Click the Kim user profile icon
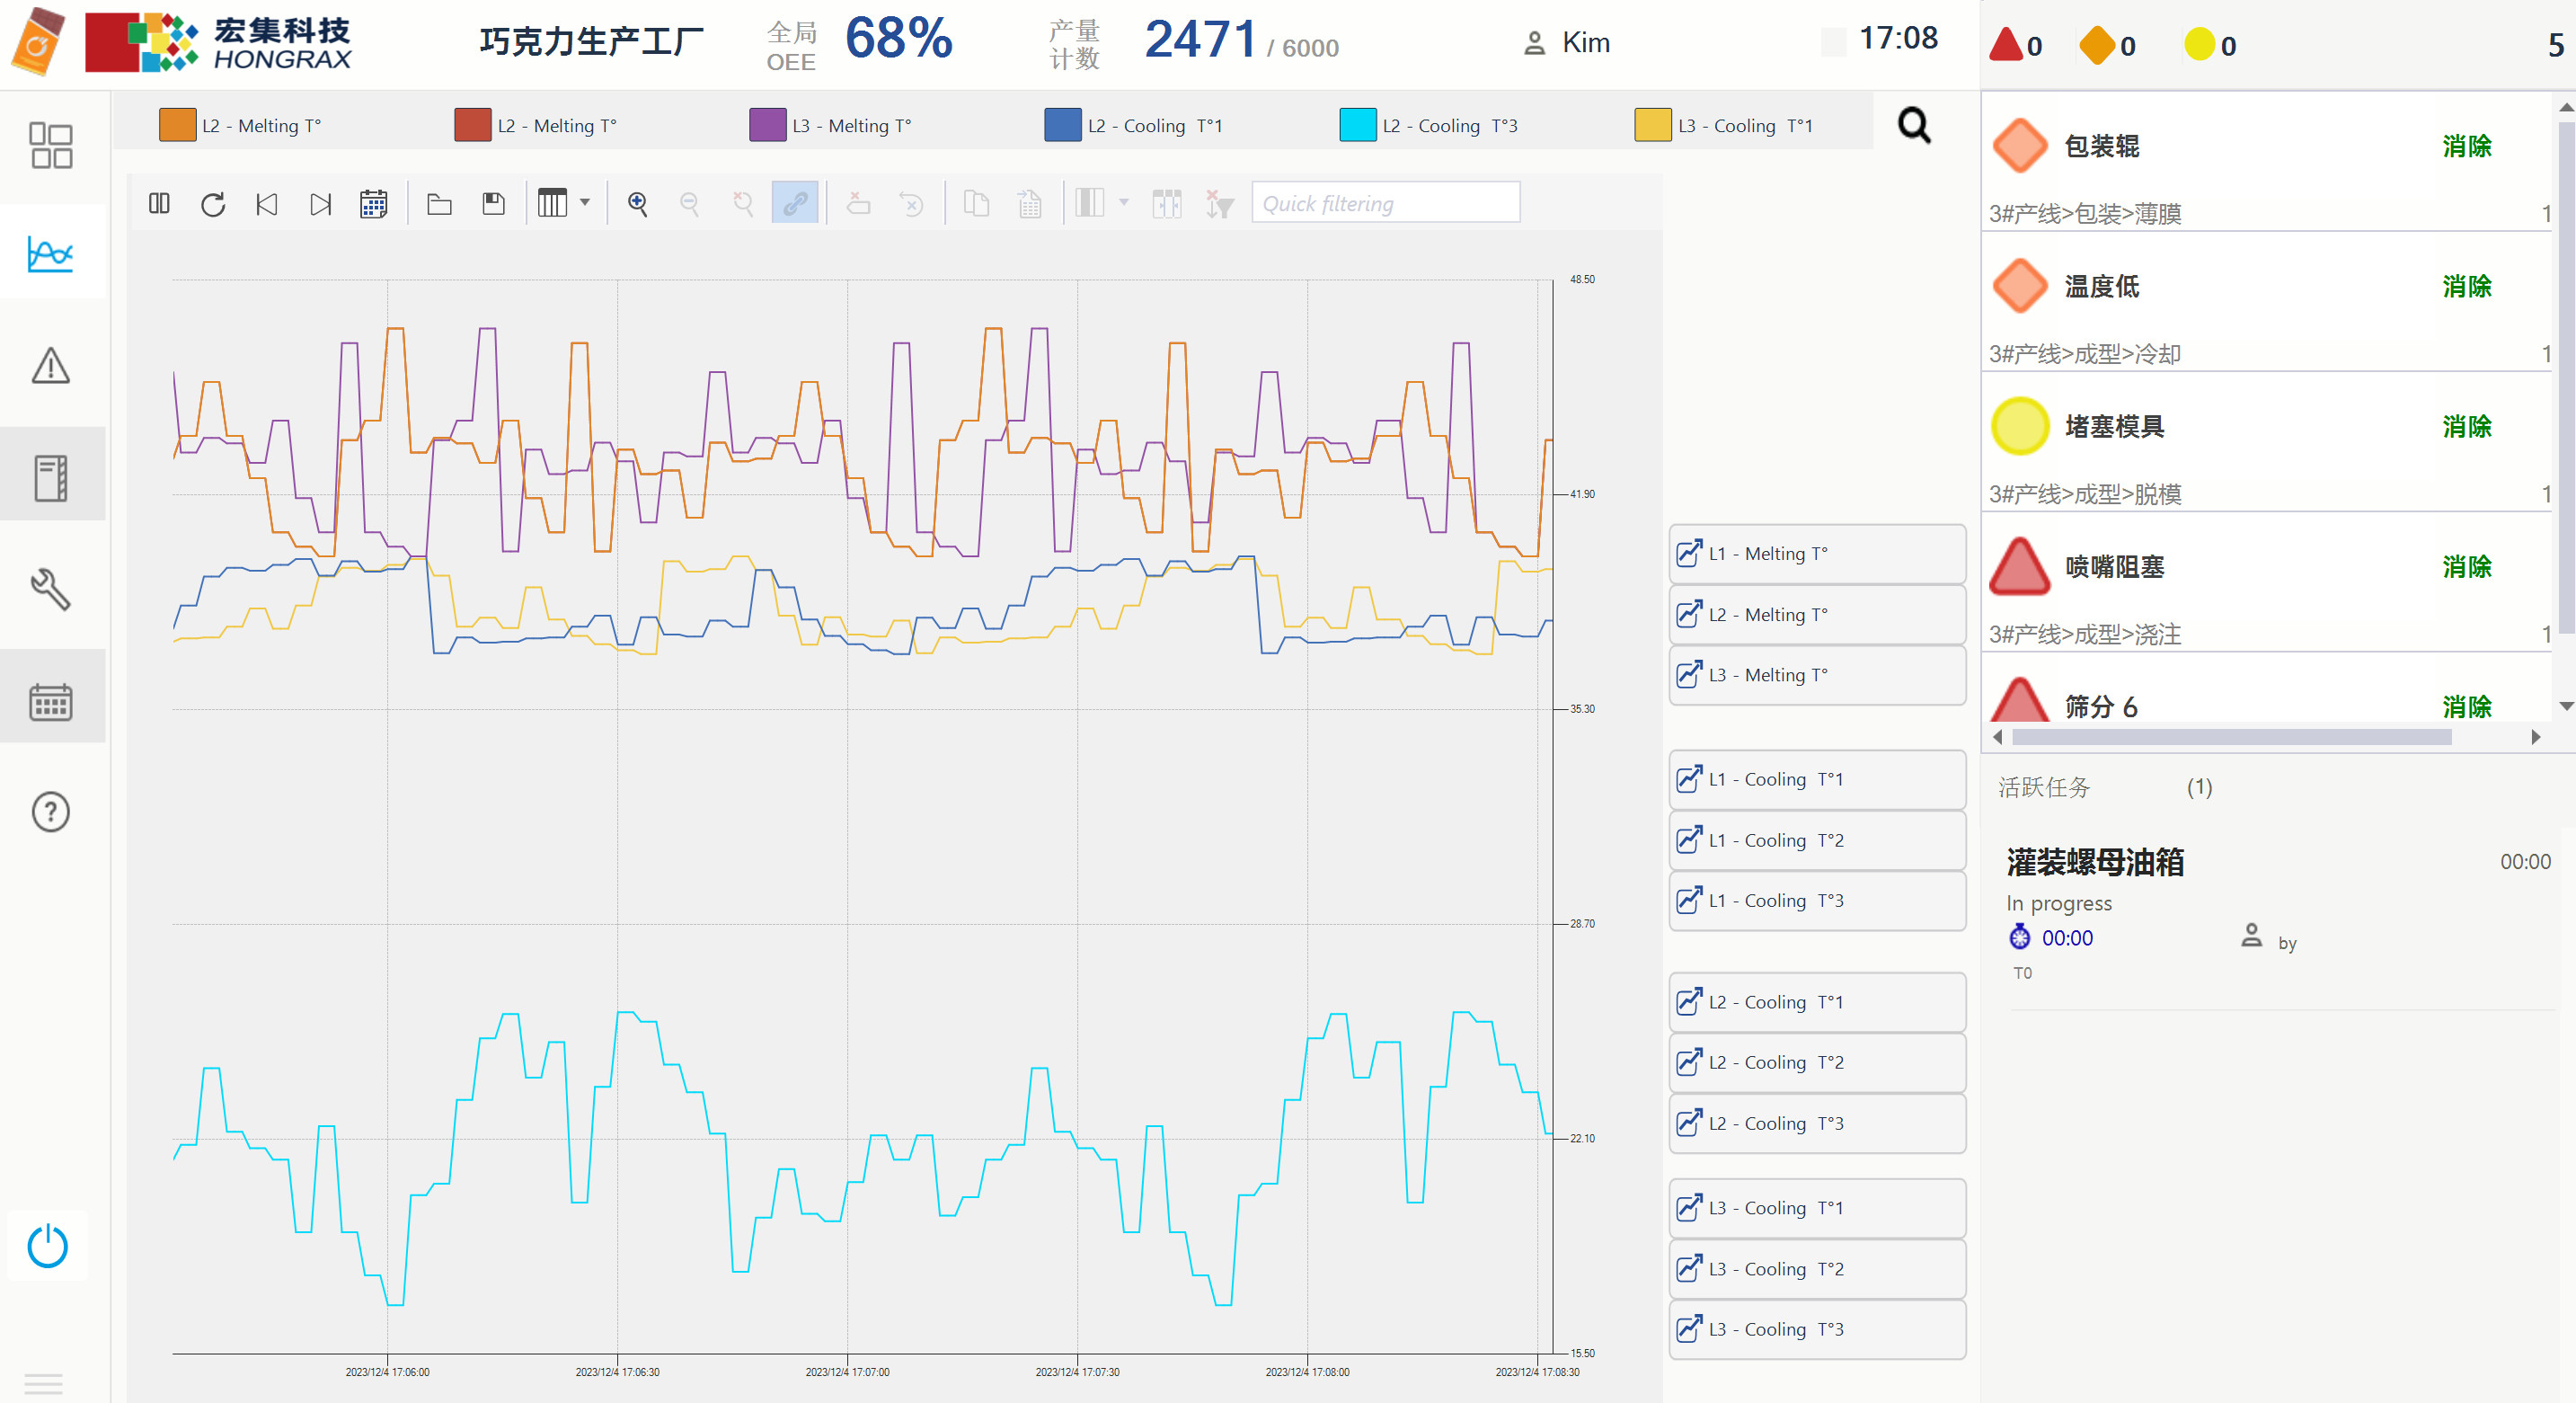 coord(1534,43)
